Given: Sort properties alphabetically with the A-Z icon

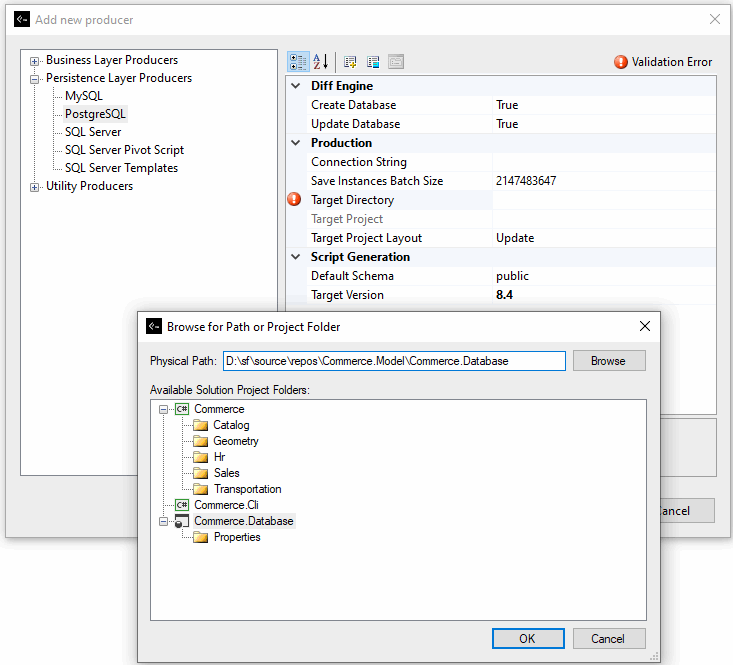Looking at the screenshot, I should 321,62.
